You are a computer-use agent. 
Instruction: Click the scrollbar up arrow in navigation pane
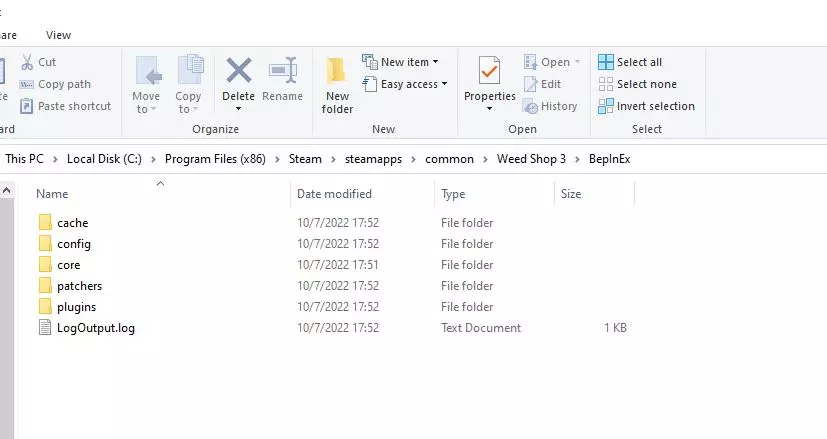[6, 190]
